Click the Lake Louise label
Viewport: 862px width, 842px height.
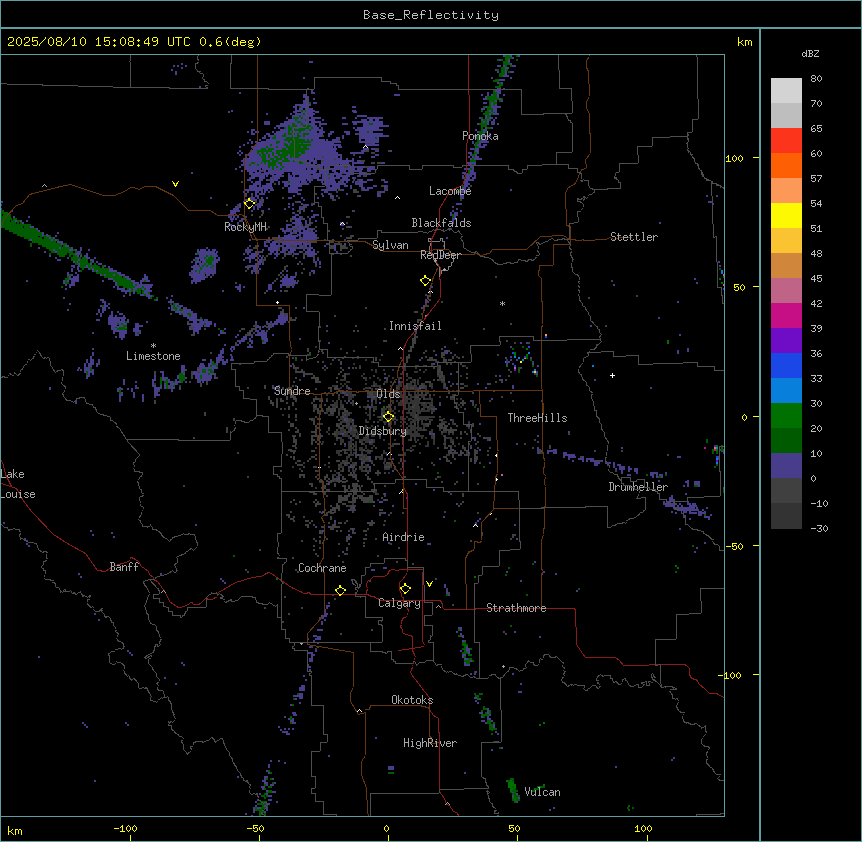tap(17, 484)
